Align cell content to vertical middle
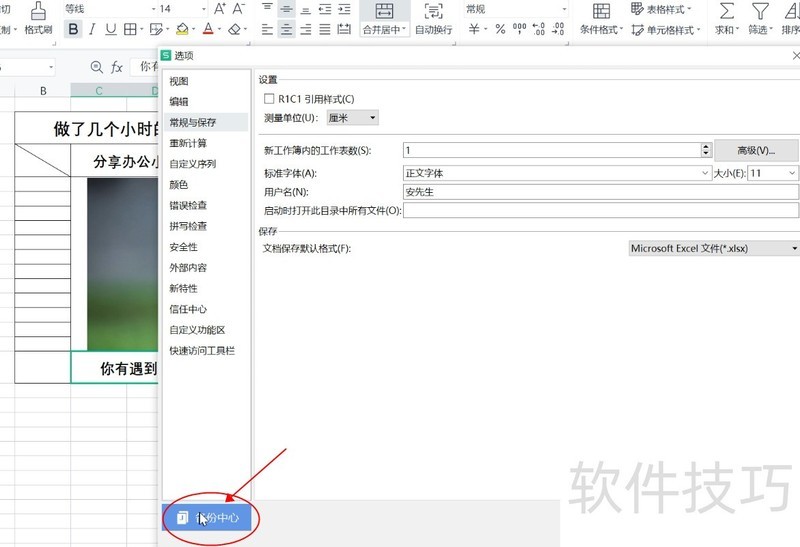Image resolution: width=800 pixels, height=547 pixels. (x=287, y=9)
